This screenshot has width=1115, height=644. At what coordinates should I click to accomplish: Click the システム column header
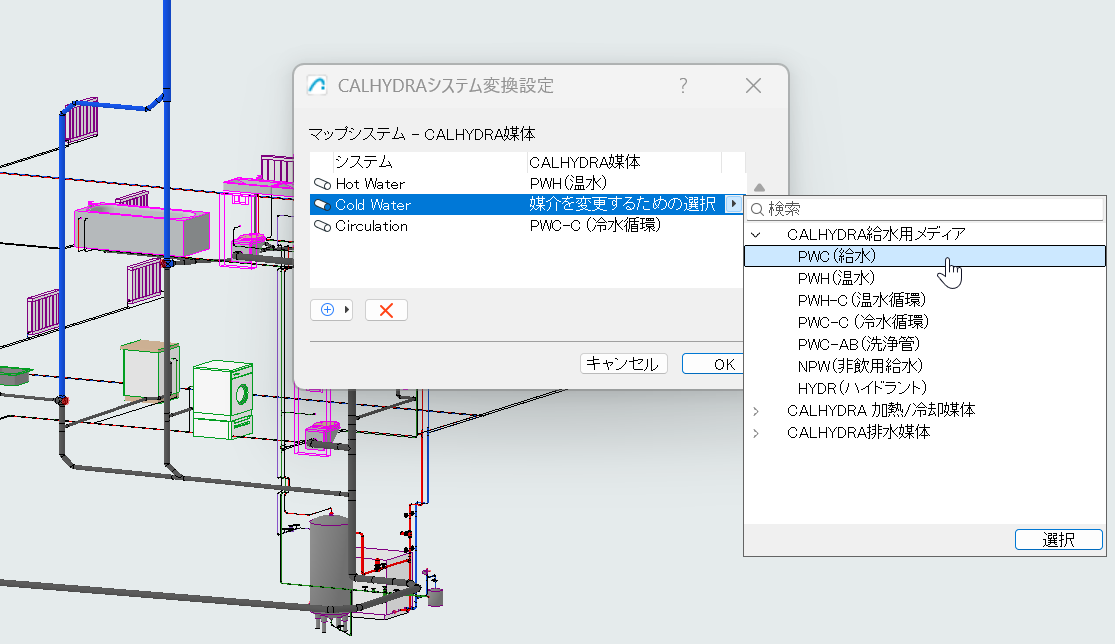364,162
